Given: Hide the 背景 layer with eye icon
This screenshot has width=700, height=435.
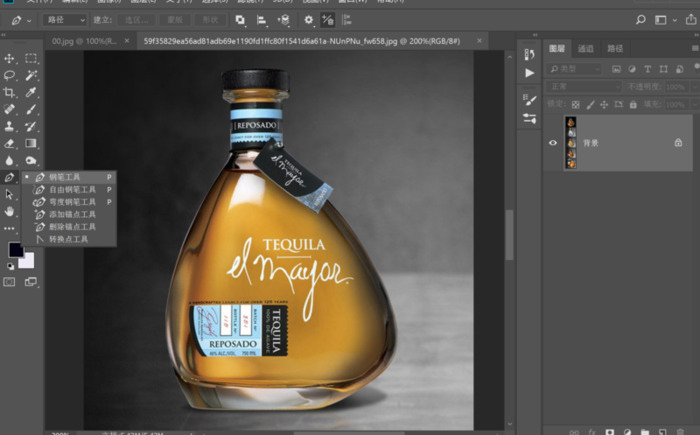Looking at the screenshot, I should coord(553,143).
